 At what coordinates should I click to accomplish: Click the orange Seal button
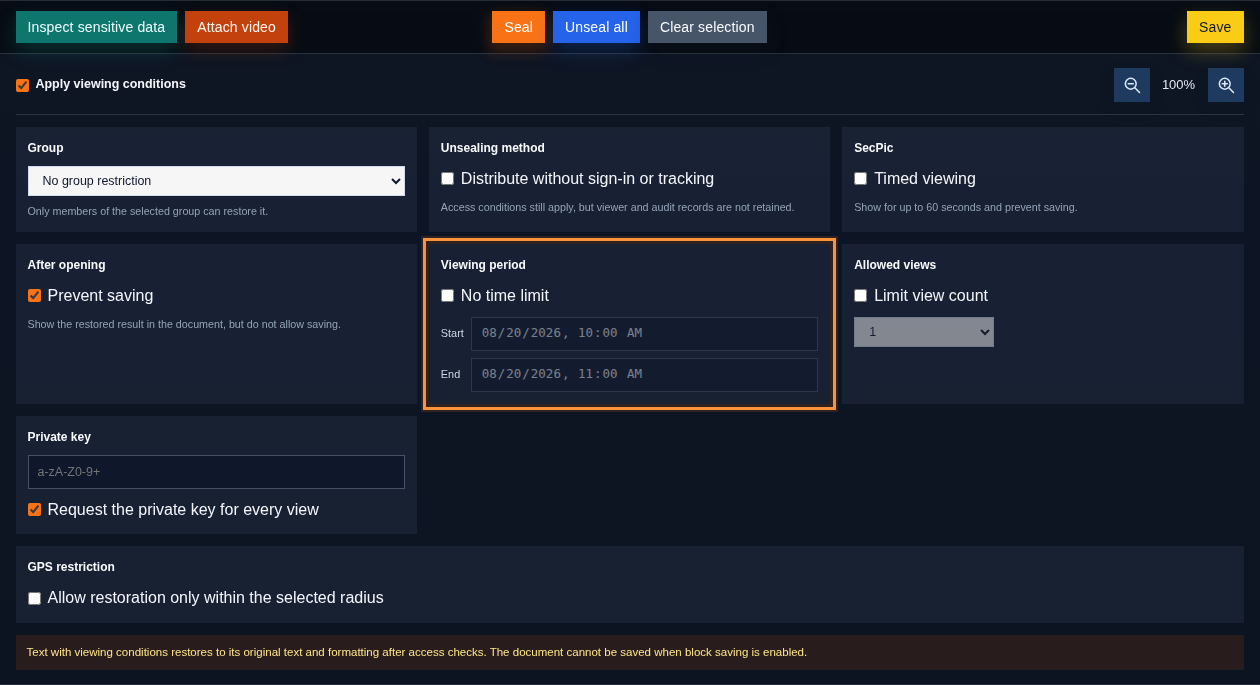coord(518,27)
